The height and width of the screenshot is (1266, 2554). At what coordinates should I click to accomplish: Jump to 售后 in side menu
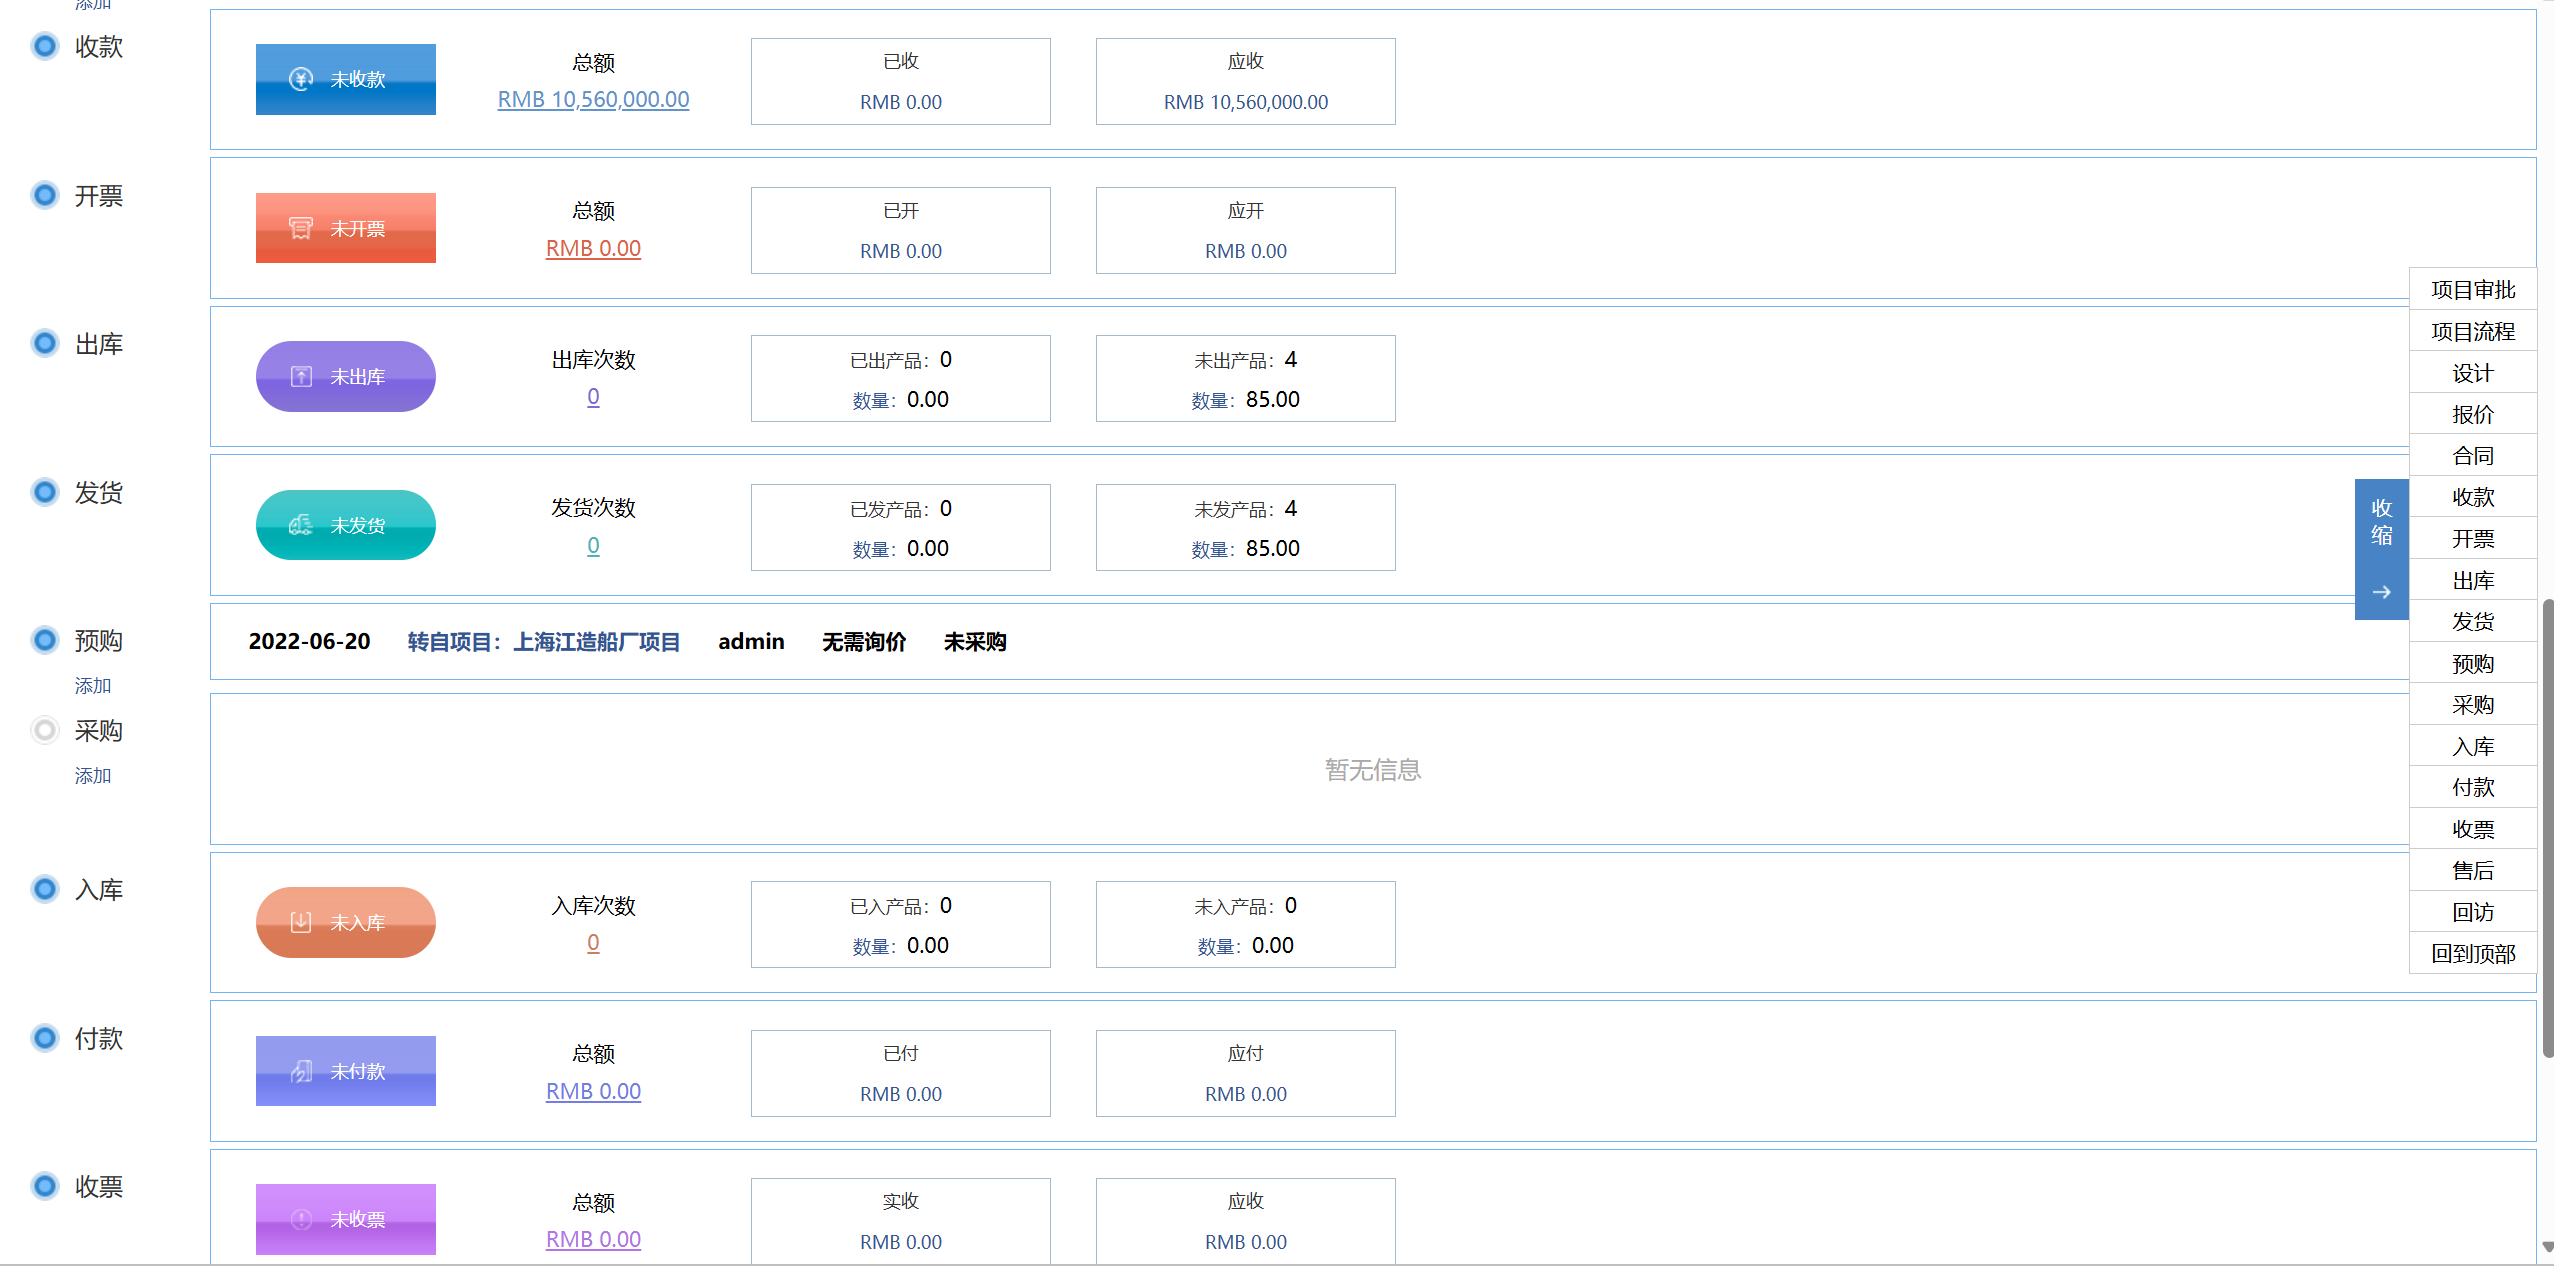point(2473,871)
